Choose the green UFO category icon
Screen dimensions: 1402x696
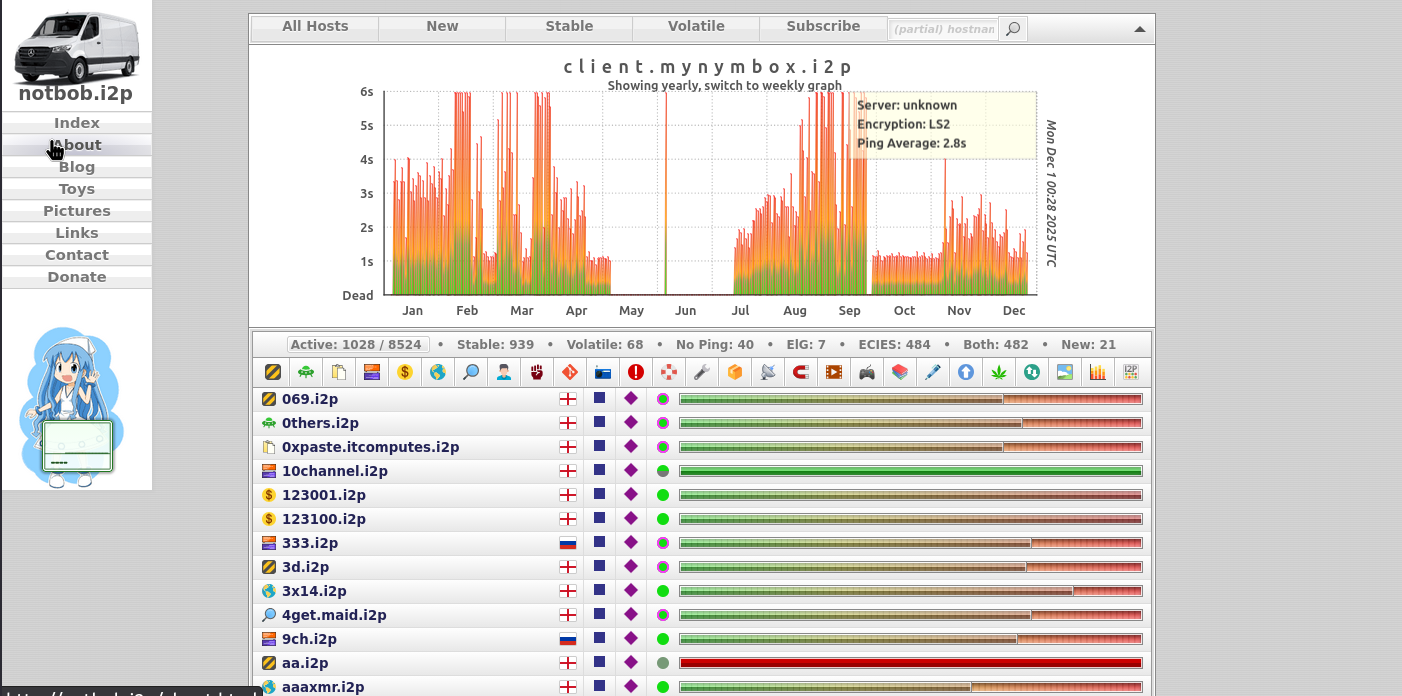[306, 372]
